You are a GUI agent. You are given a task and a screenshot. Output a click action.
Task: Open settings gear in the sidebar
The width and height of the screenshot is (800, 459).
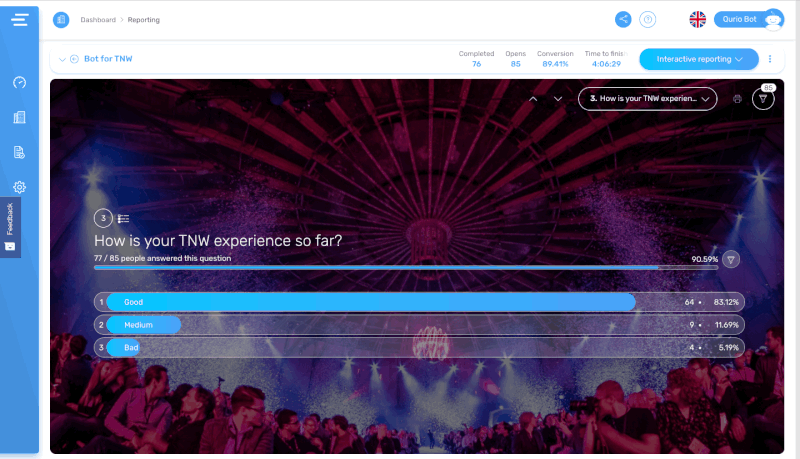click(19, 187)
